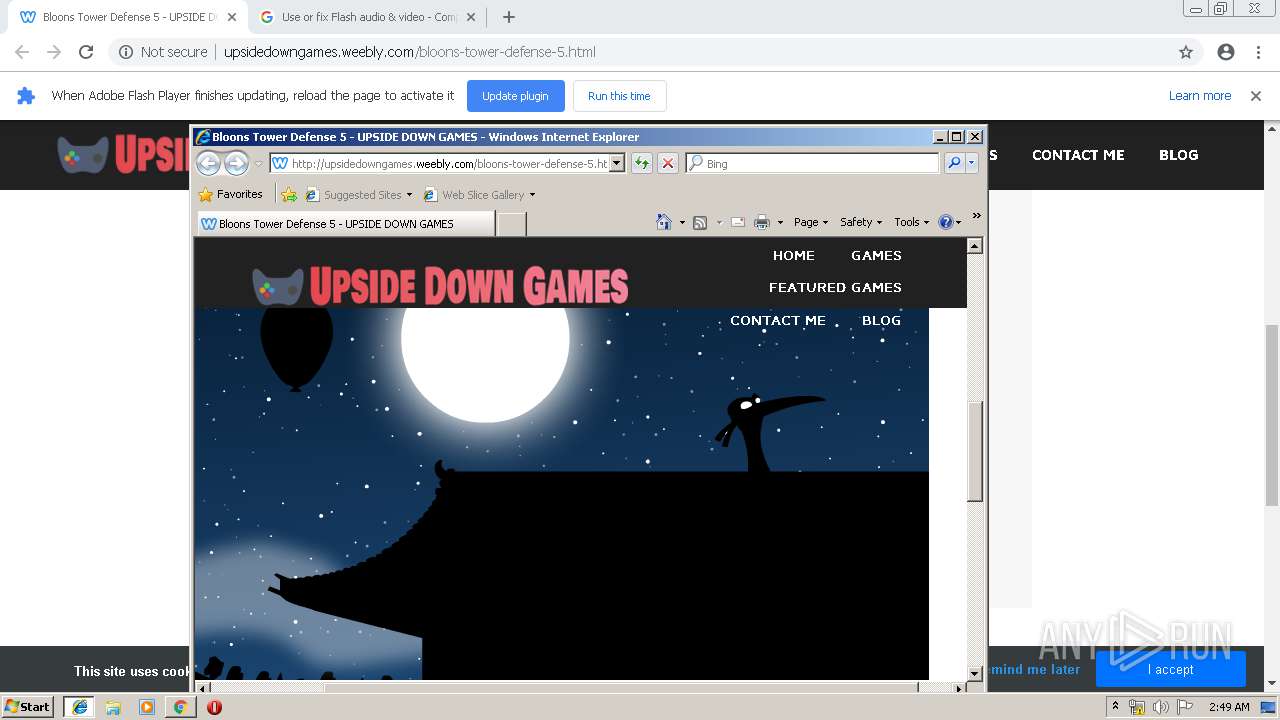Add to Favorites bar icon
The height and width of the screenshot is (720, 1280).
pyautogui.click(x=289, y=194)
